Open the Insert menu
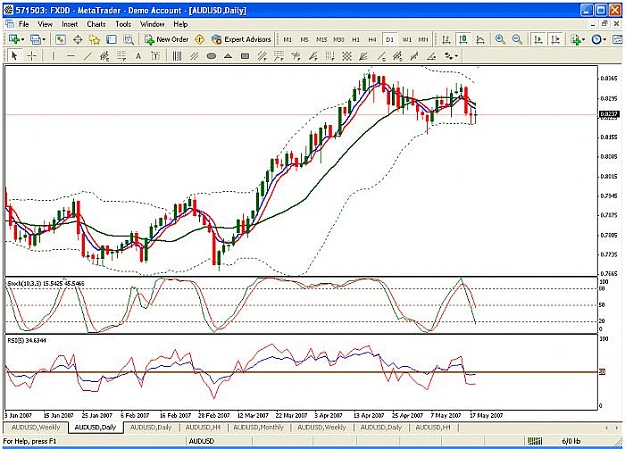The image size is (625, 449). click(70, 24)
